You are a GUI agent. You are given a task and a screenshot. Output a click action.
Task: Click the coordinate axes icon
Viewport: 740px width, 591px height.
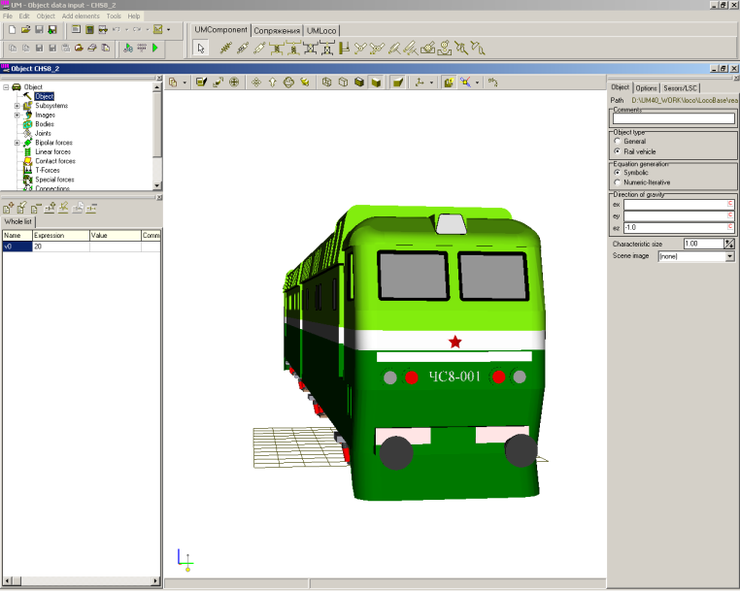(420, 82)
